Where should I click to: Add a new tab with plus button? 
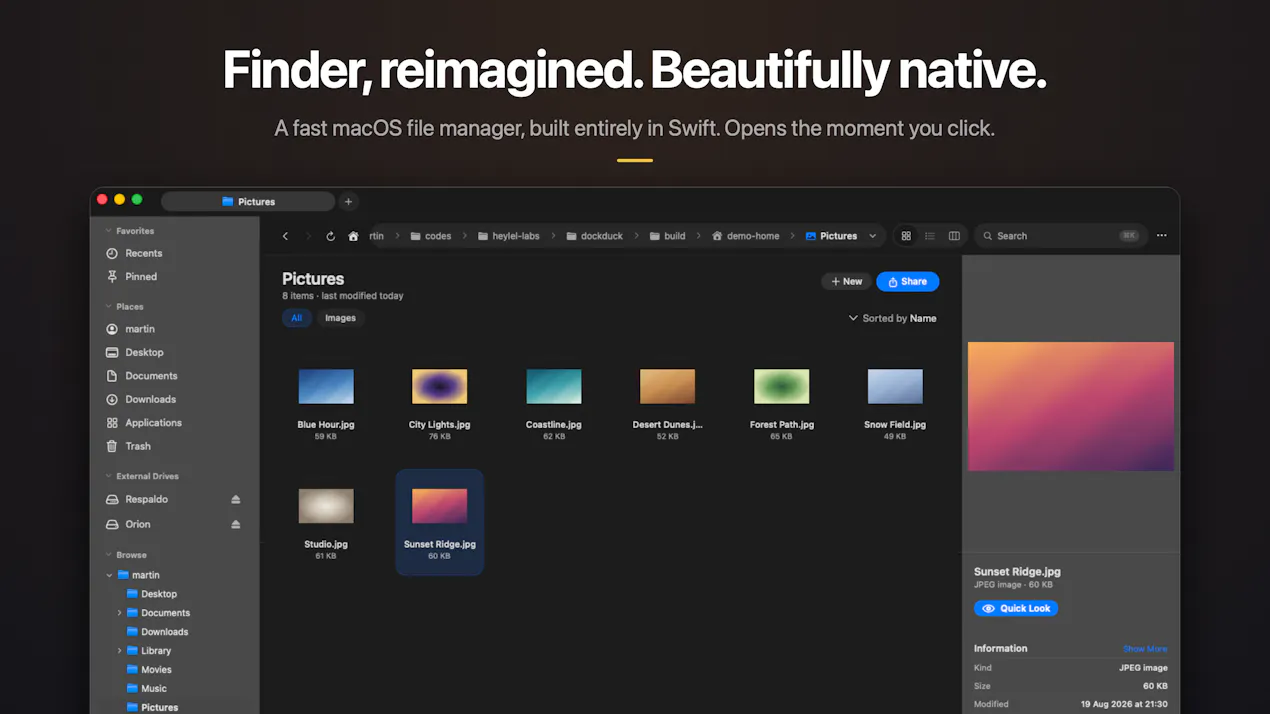tap(348, 201)
